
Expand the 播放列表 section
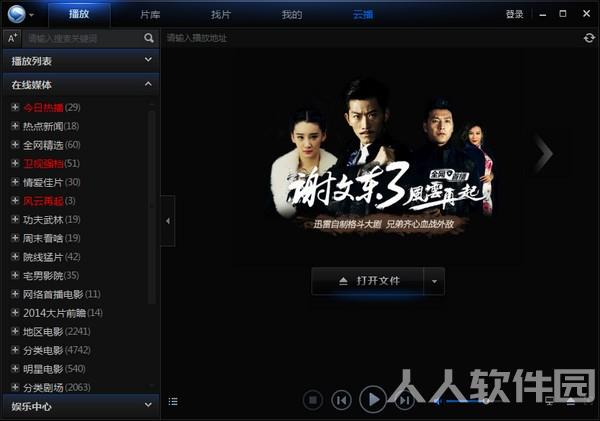[x=81, y=60]
